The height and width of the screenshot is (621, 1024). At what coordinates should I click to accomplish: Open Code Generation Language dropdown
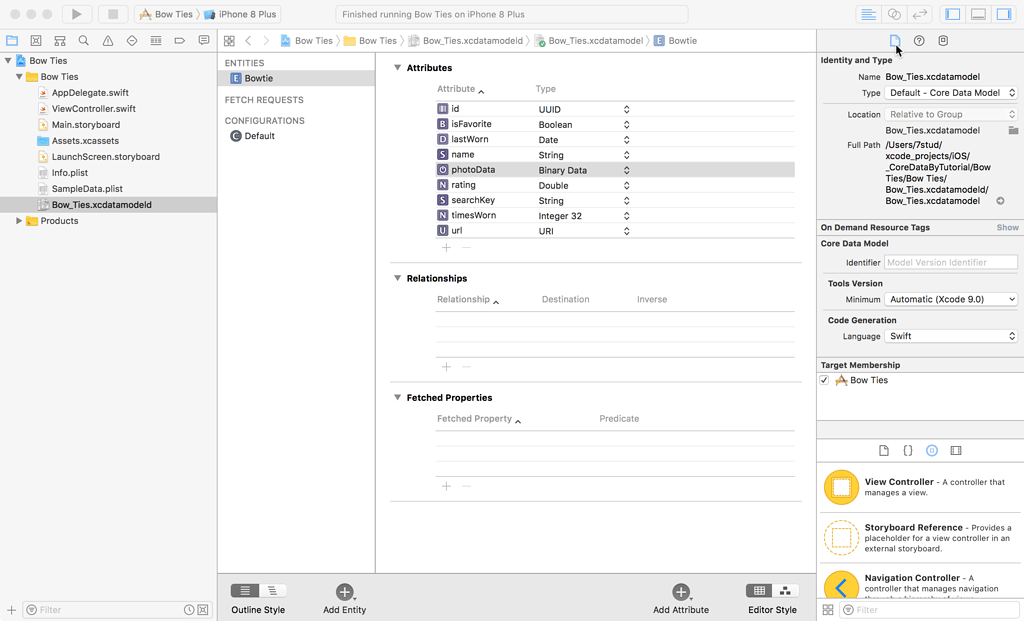tap(951, 336)
